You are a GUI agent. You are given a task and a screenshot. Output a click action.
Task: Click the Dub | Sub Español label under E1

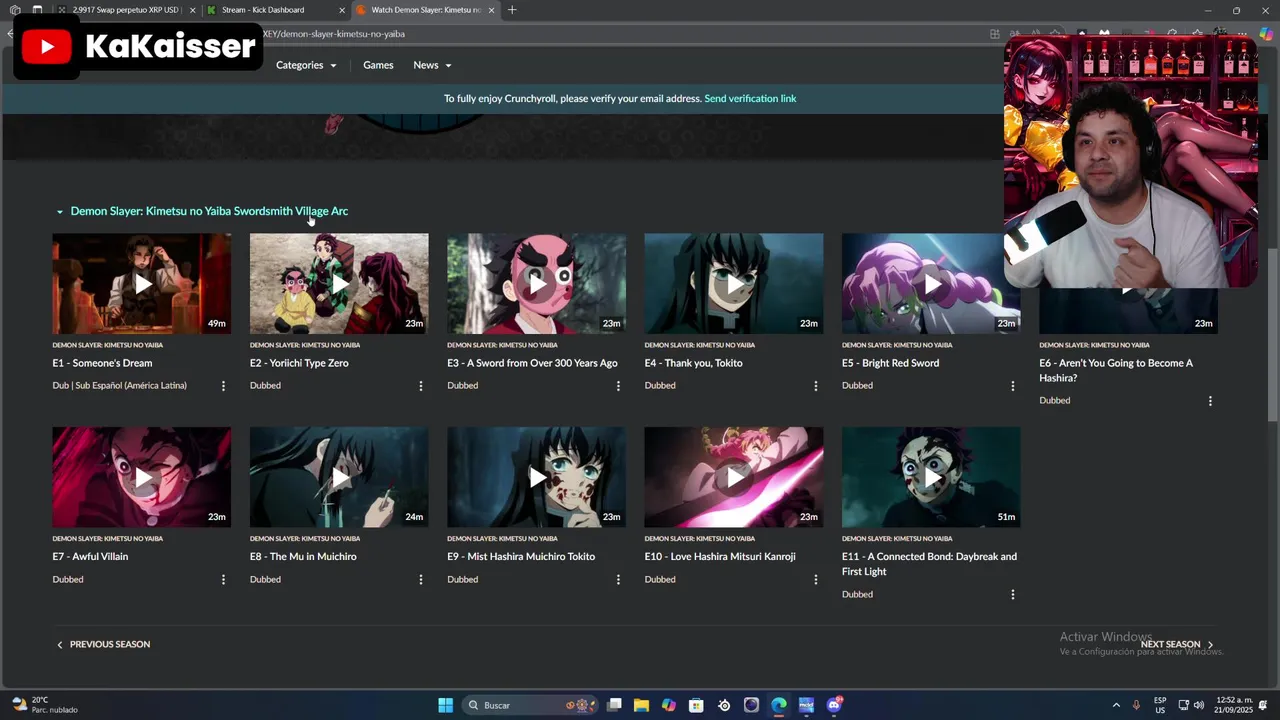click(119, 386)
